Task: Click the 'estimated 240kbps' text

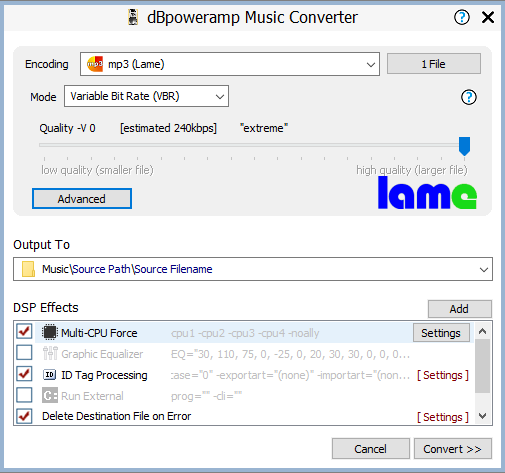Action: click(168, 128)
